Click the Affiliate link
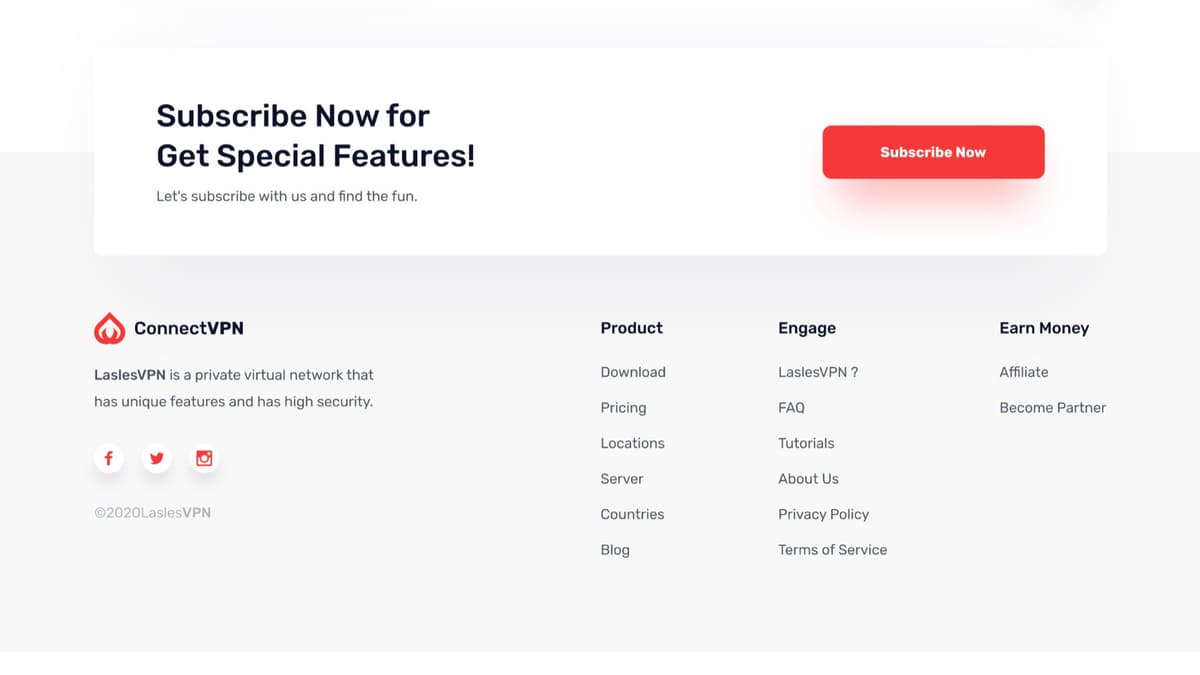This screenshot has width=1200, height=675. 1024,372
